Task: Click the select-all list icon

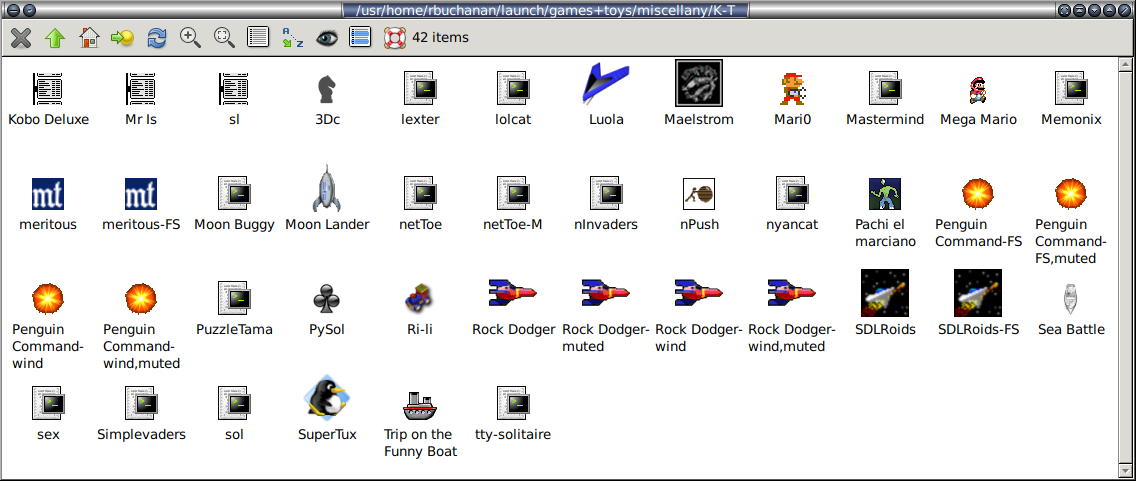Action: click(360, 37)
